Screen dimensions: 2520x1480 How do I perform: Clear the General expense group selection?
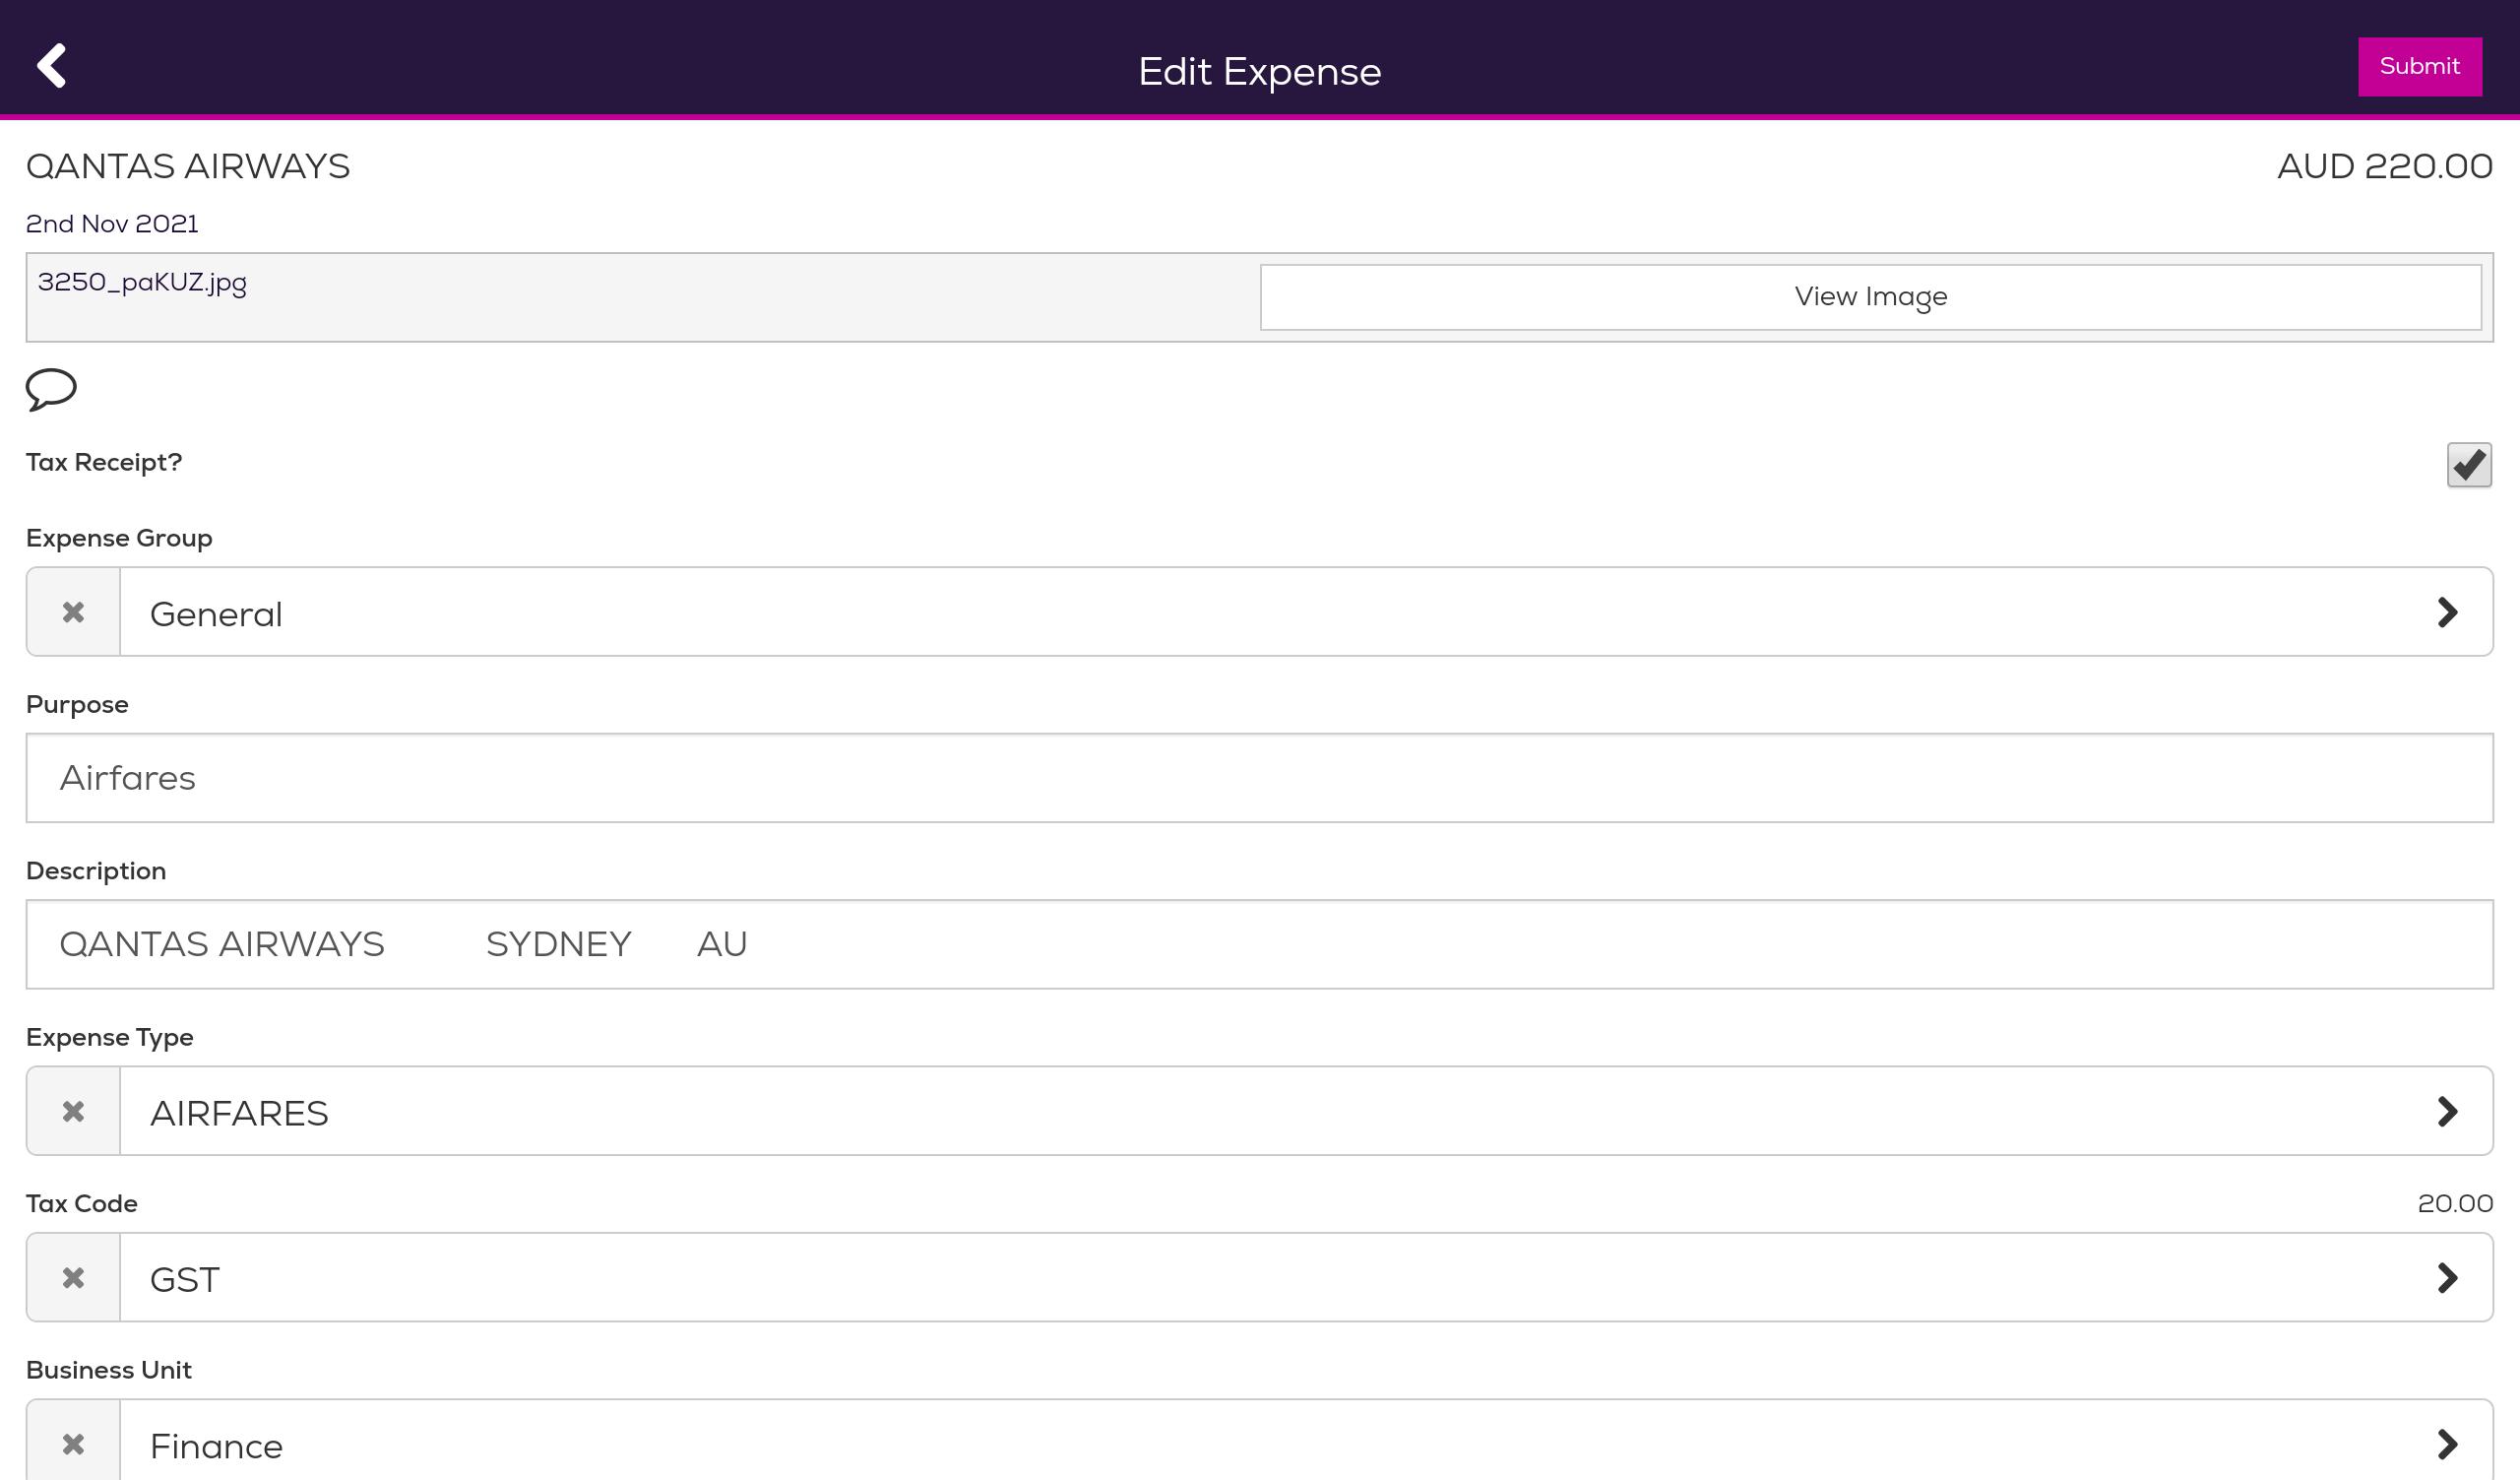pos(73,612)
